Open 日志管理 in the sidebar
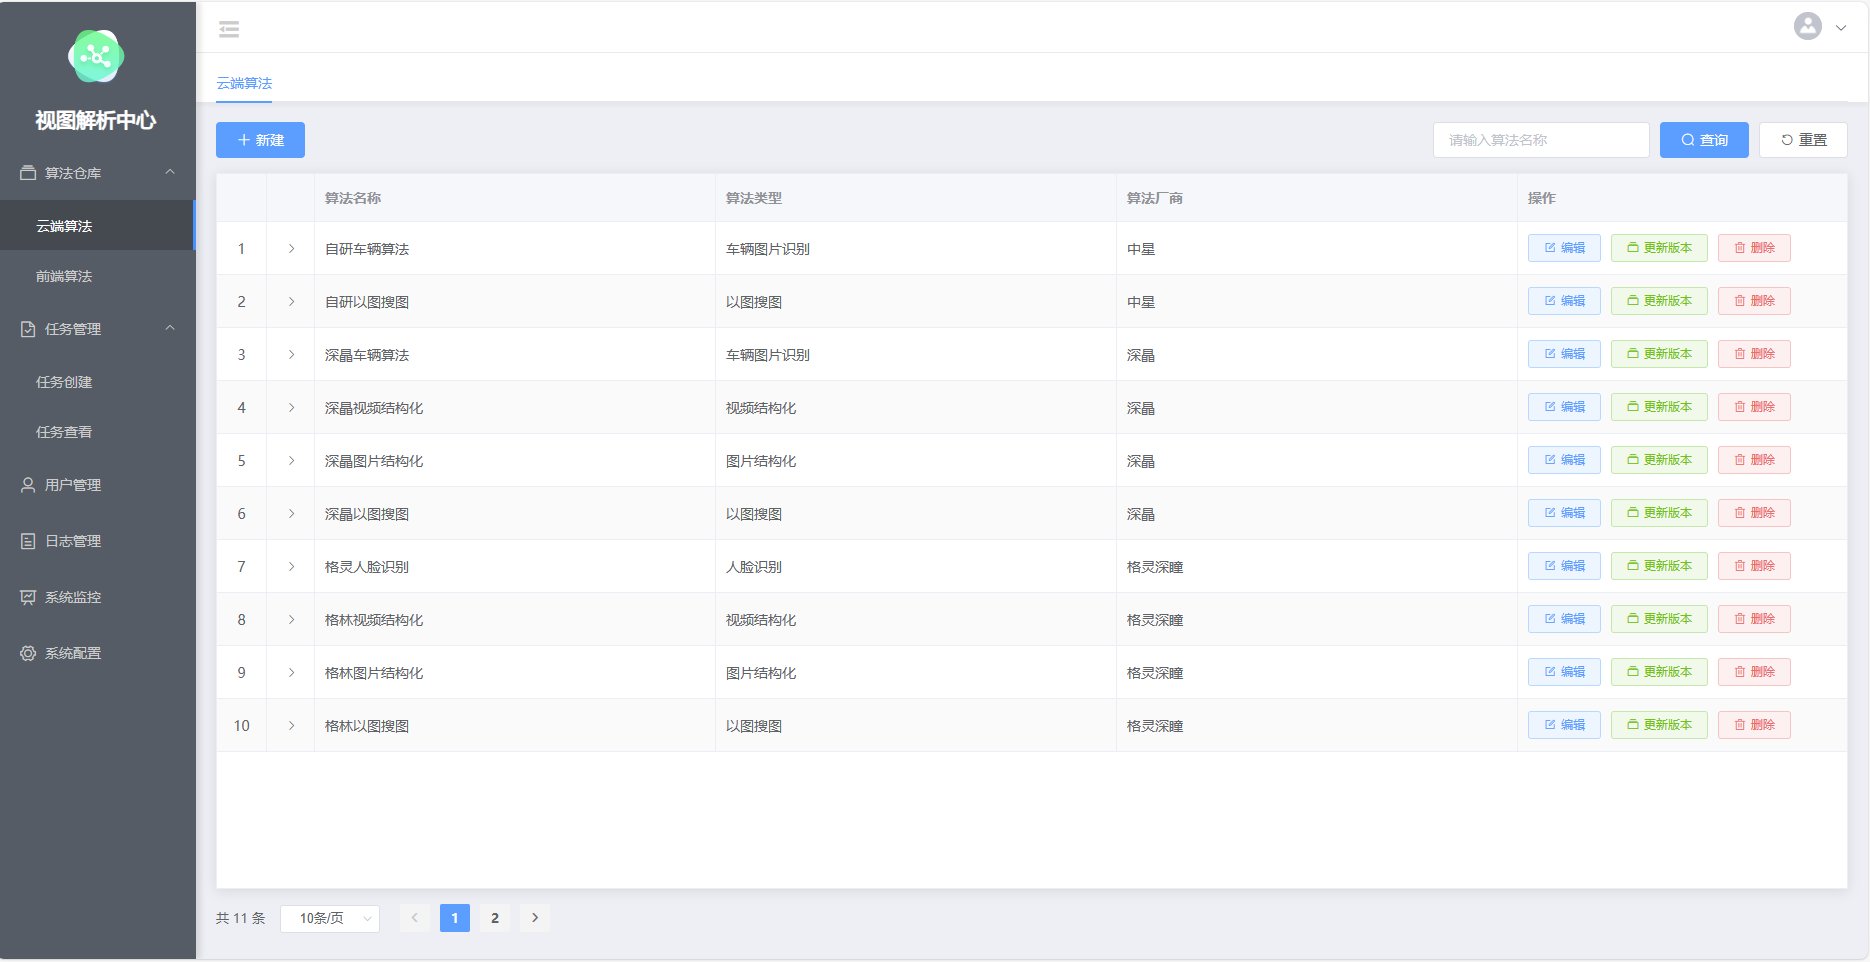Image resolution: width=1870 pixels, height=962 pixels. coord(97,541)
